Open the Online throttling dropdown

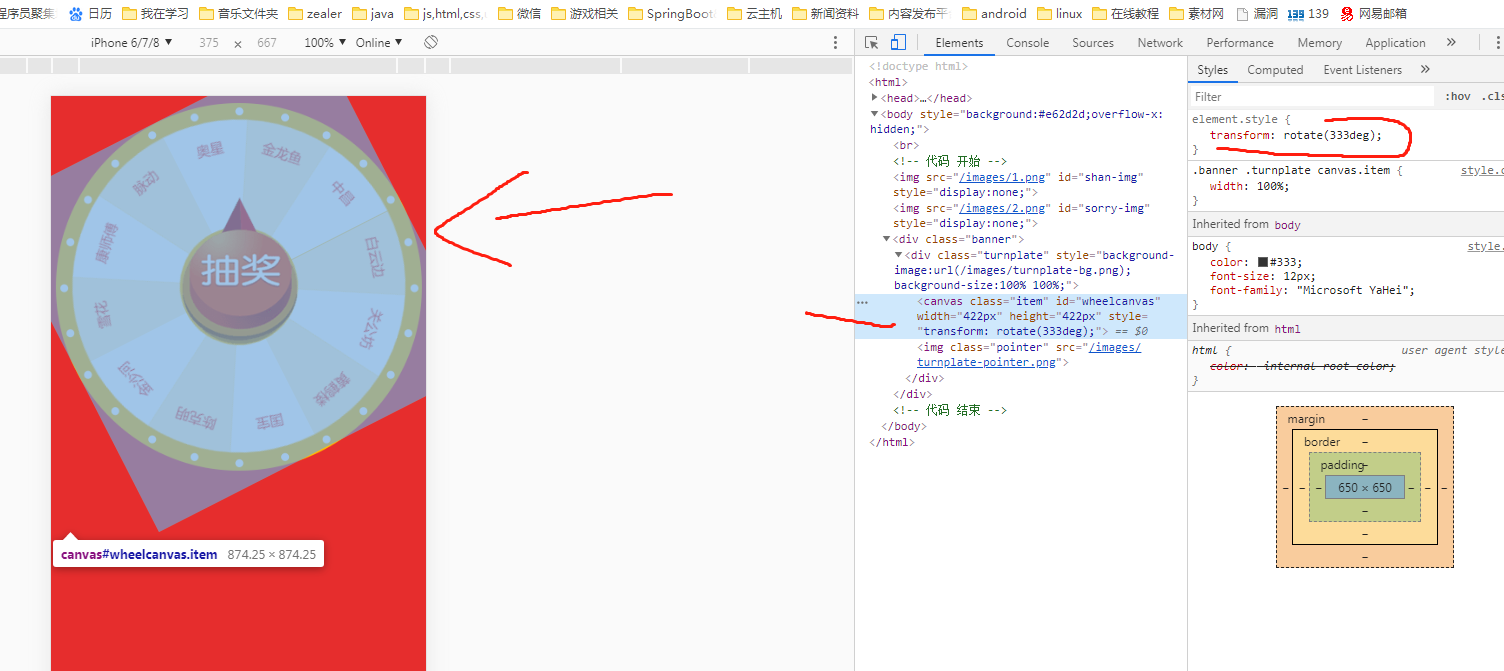tap(379, 43)
